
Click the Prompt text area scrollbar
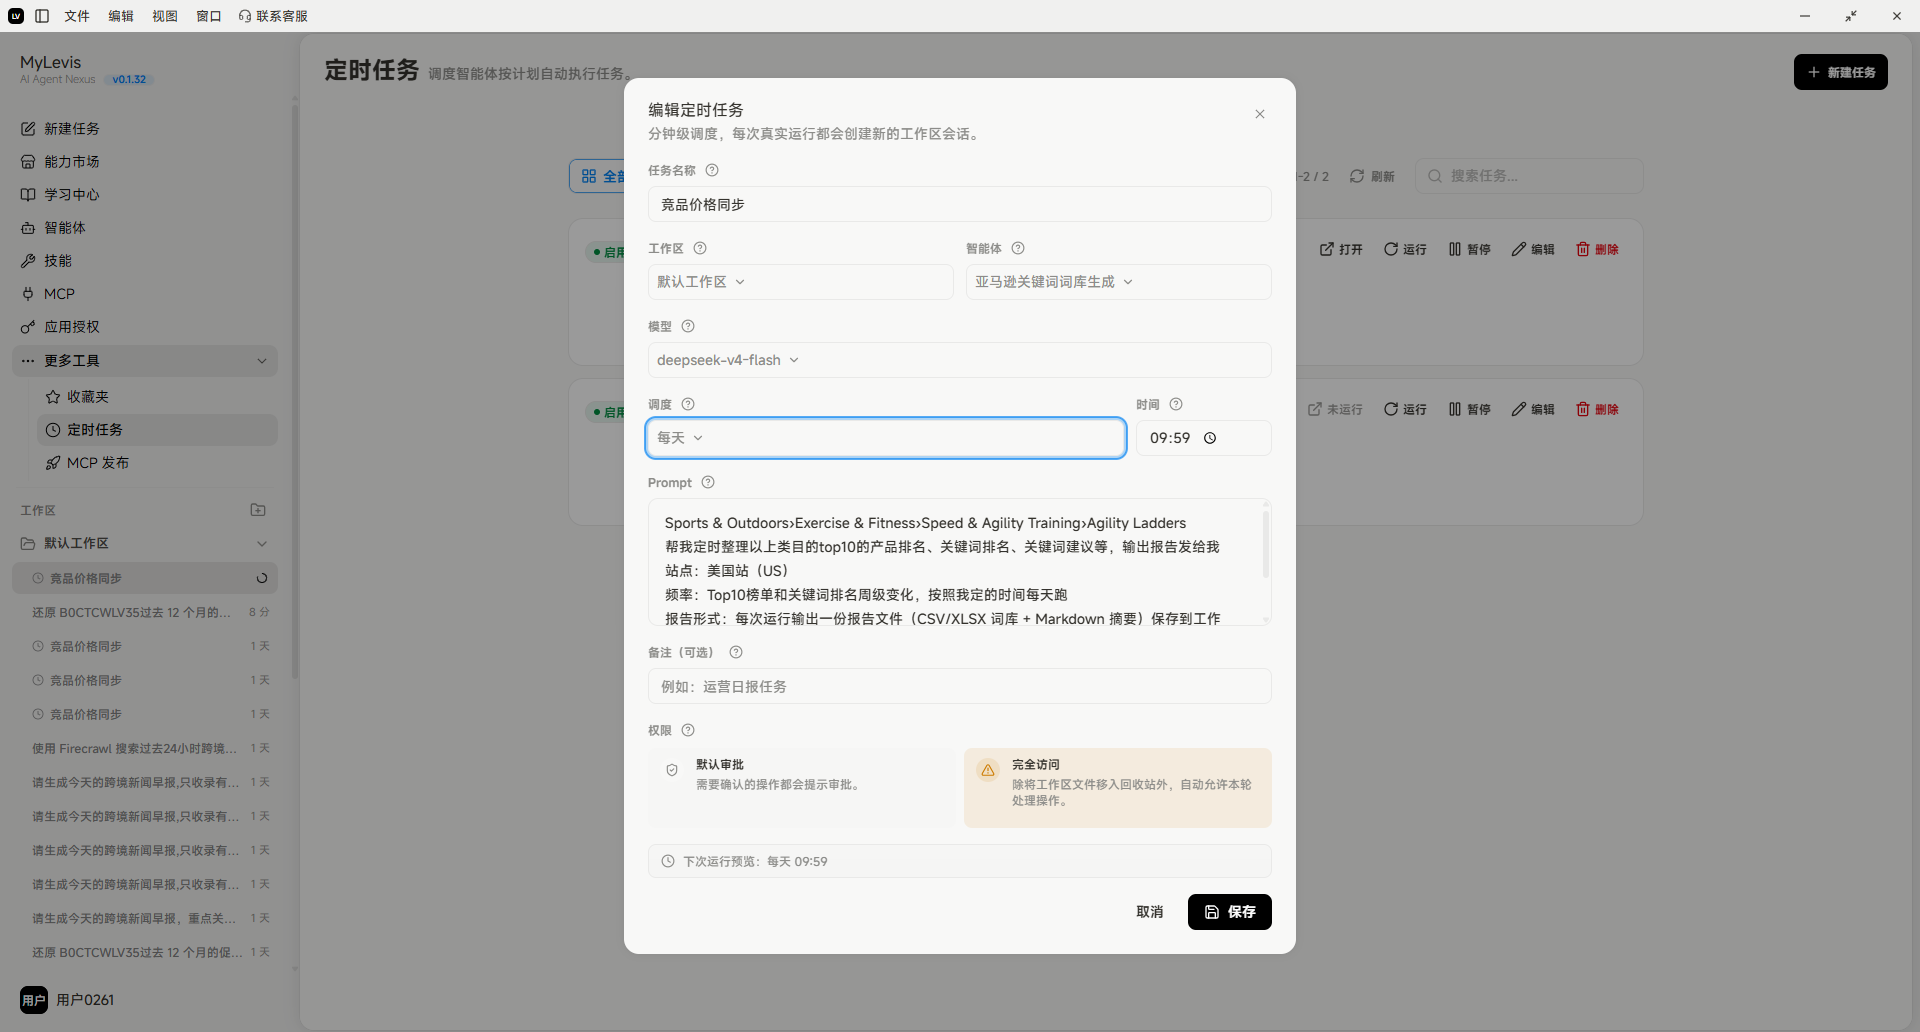[x=1266, y=545]
